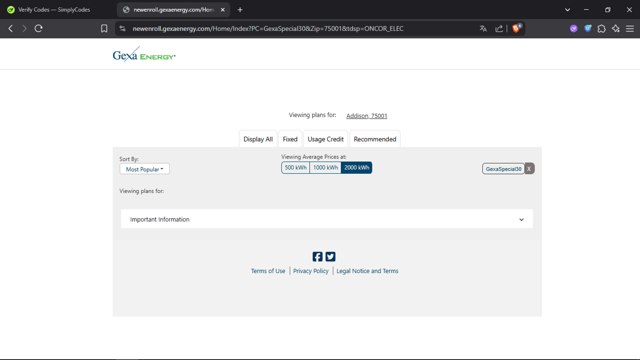Minimize the browser window
The image size is (640, 360).
coord(587,9)
